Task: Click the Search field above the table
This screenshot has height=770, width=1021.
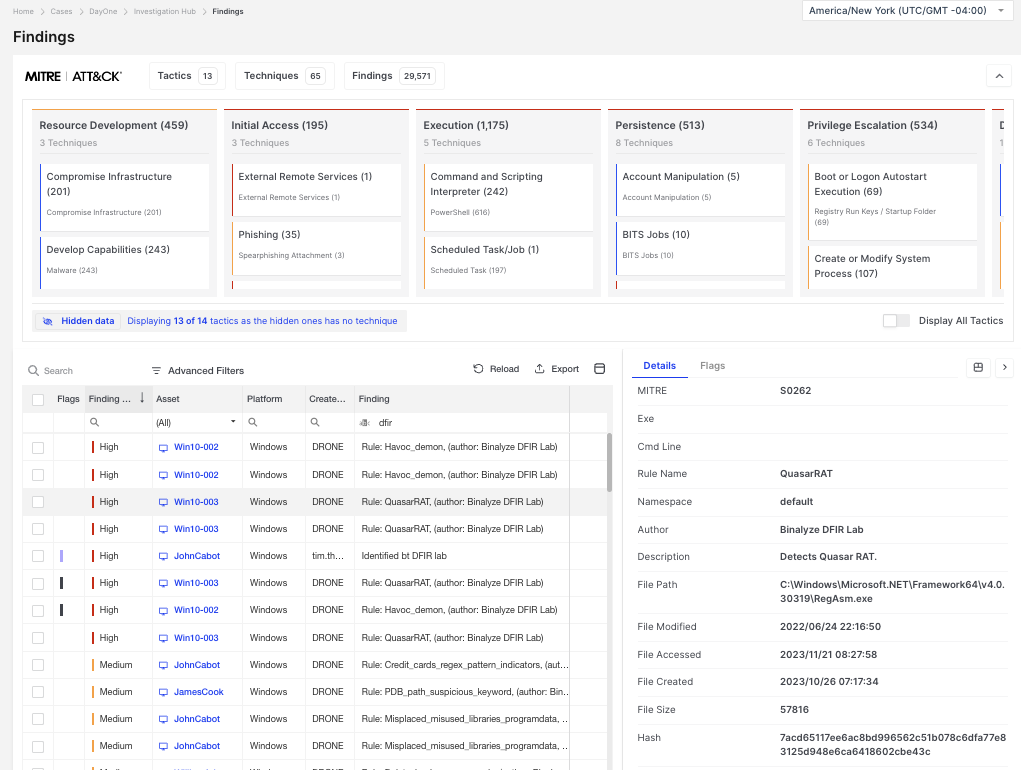Action: point(80,371)
